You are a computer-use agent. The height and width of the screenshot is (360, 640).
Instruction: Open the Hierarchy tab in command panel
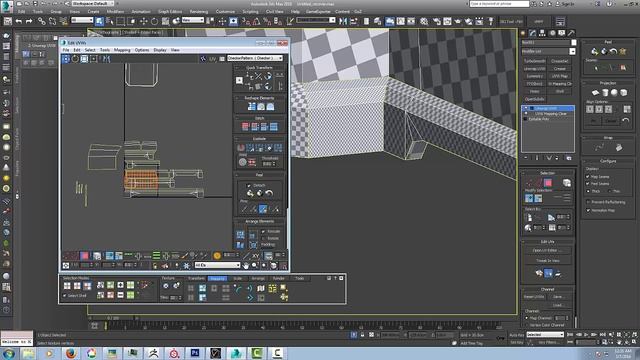pyautogui.click(x=542, y=33)
